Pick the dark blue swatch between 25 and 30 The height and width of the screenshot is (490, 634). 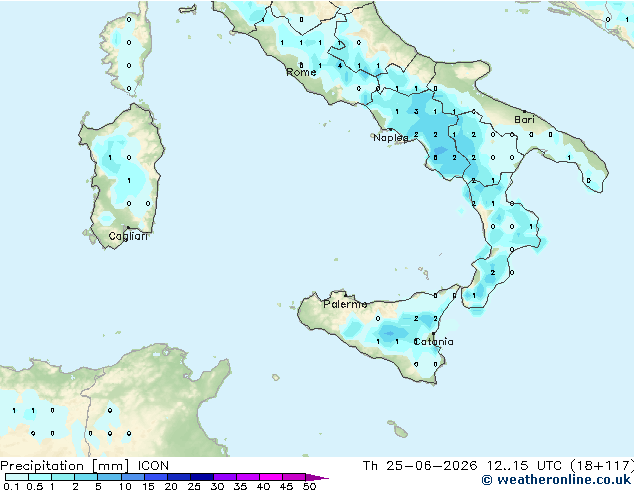[x=202, y=477]
